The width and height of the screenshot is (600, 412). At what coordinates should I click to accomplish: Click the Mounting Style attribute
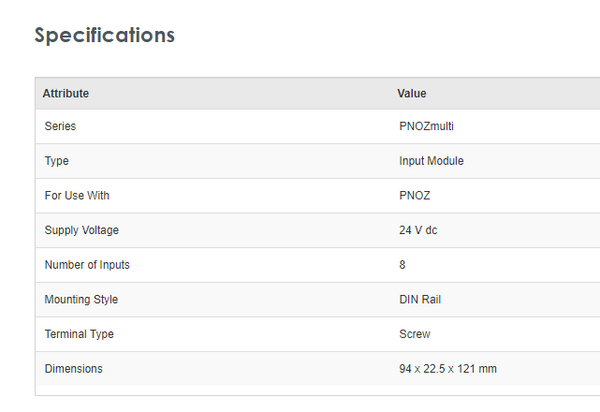(x=81, y=299)
